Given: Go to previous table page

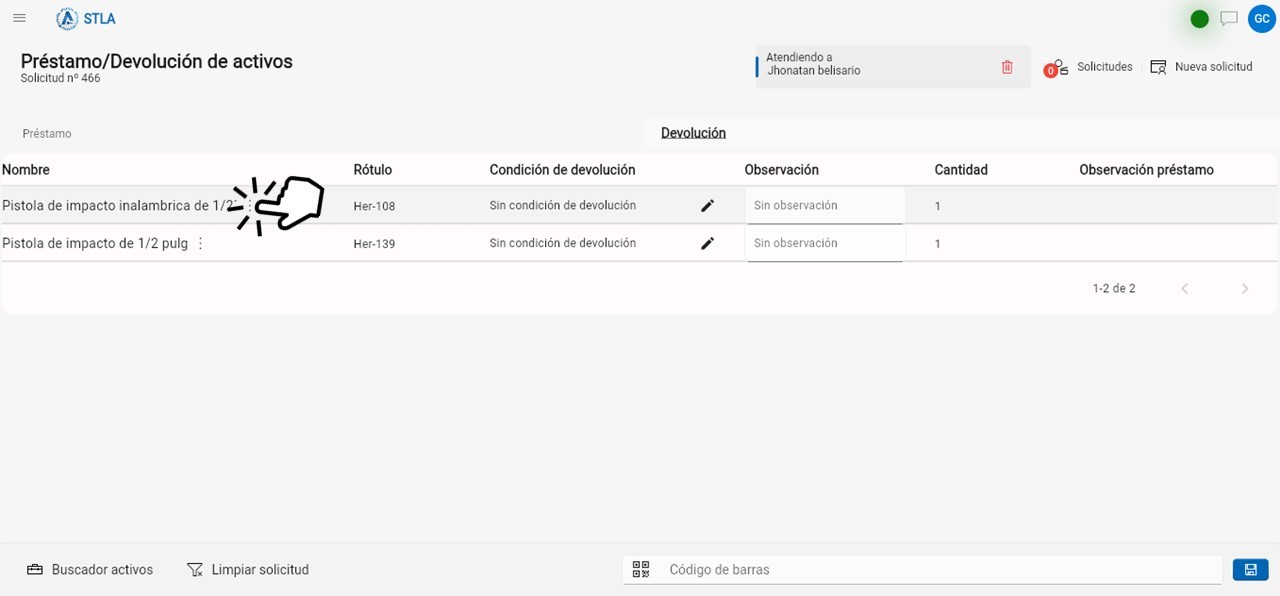Looking at the screenshot, I should (x=1185, y=288).
